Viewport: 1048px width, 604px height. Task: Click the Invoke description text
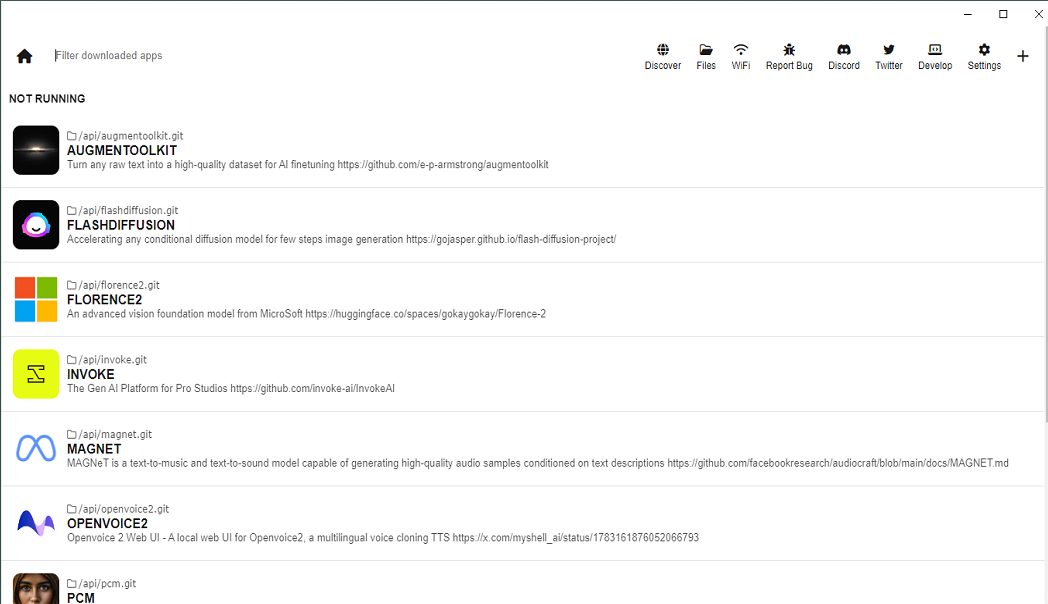(231, 388)
